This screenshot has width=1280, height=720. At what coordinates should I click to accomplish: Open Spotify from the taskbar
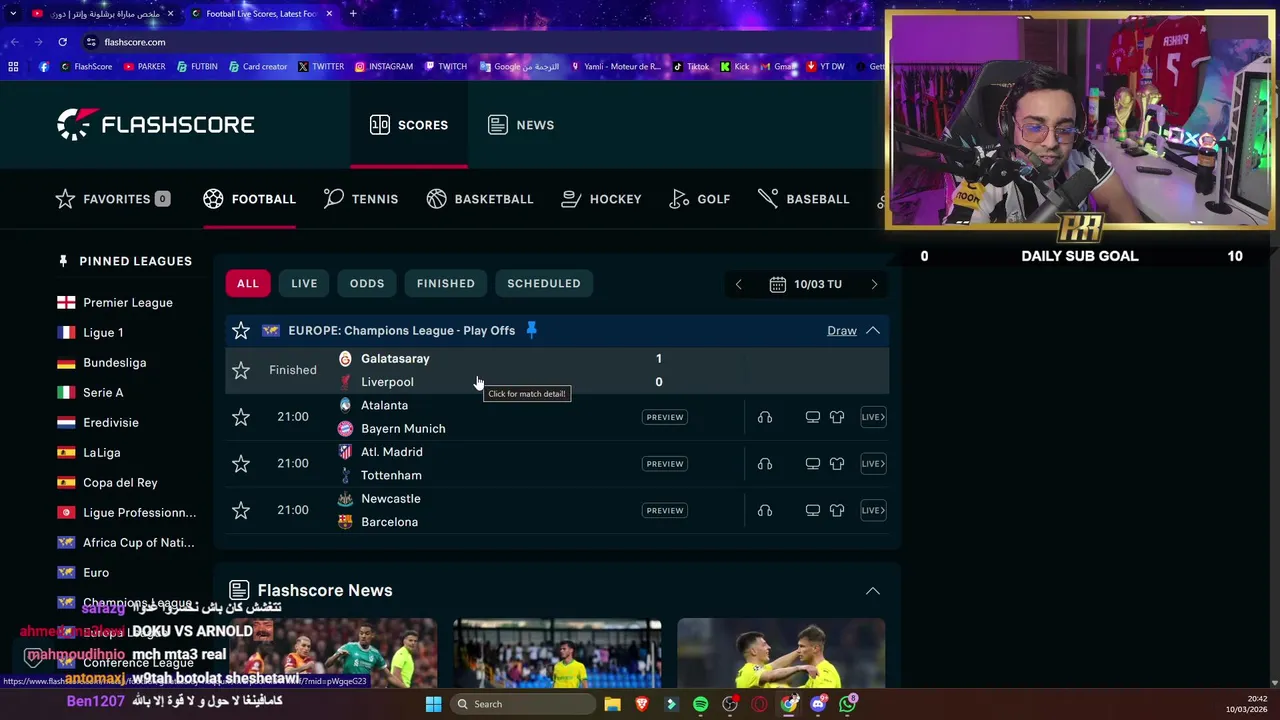700,704
